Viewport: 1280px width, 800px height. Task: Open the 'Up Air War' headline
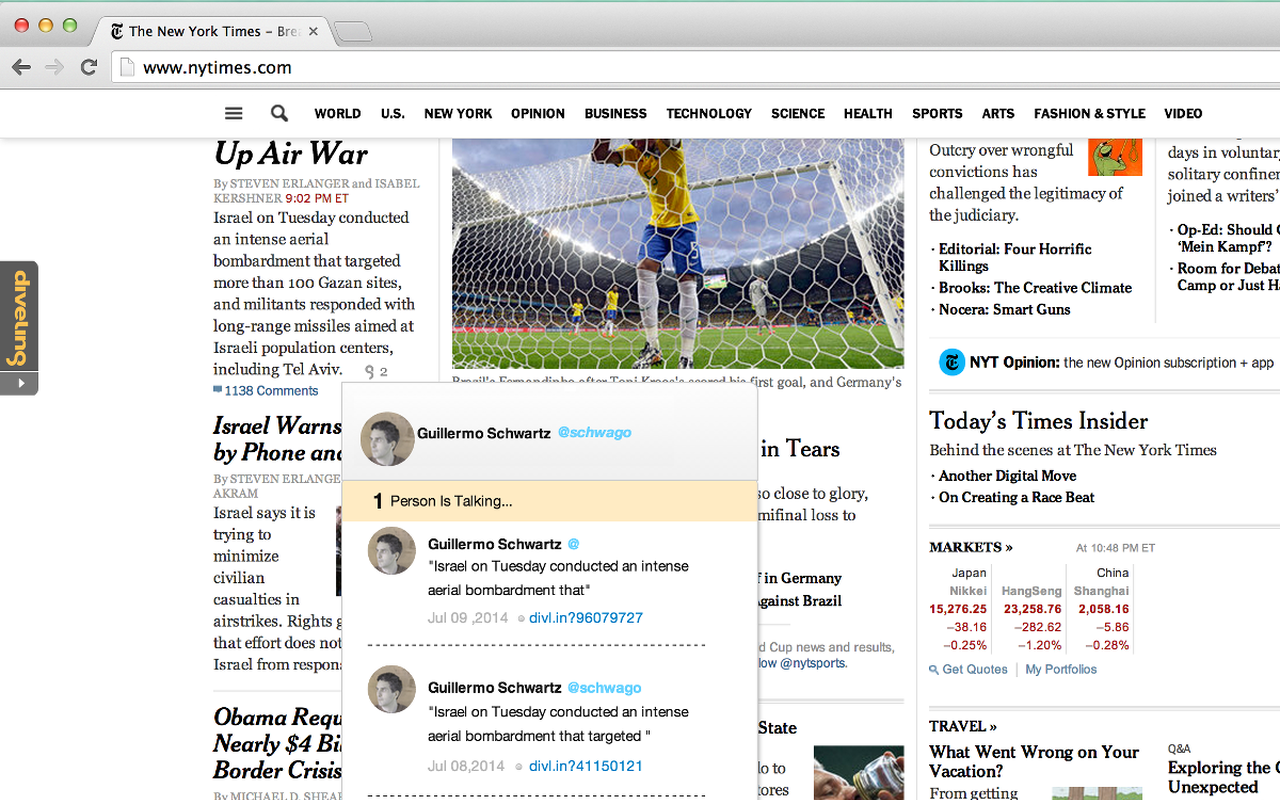coord(291,154)
